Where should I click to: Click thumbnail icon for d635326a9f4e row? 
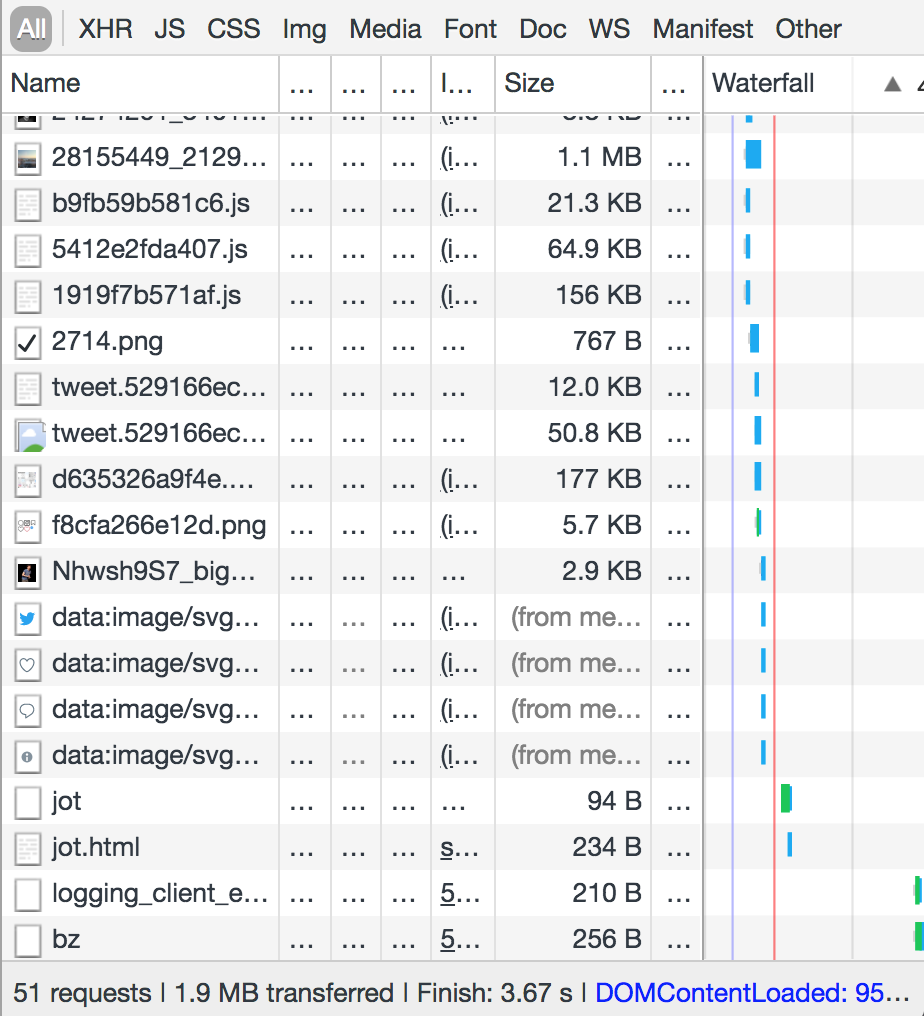27,480
